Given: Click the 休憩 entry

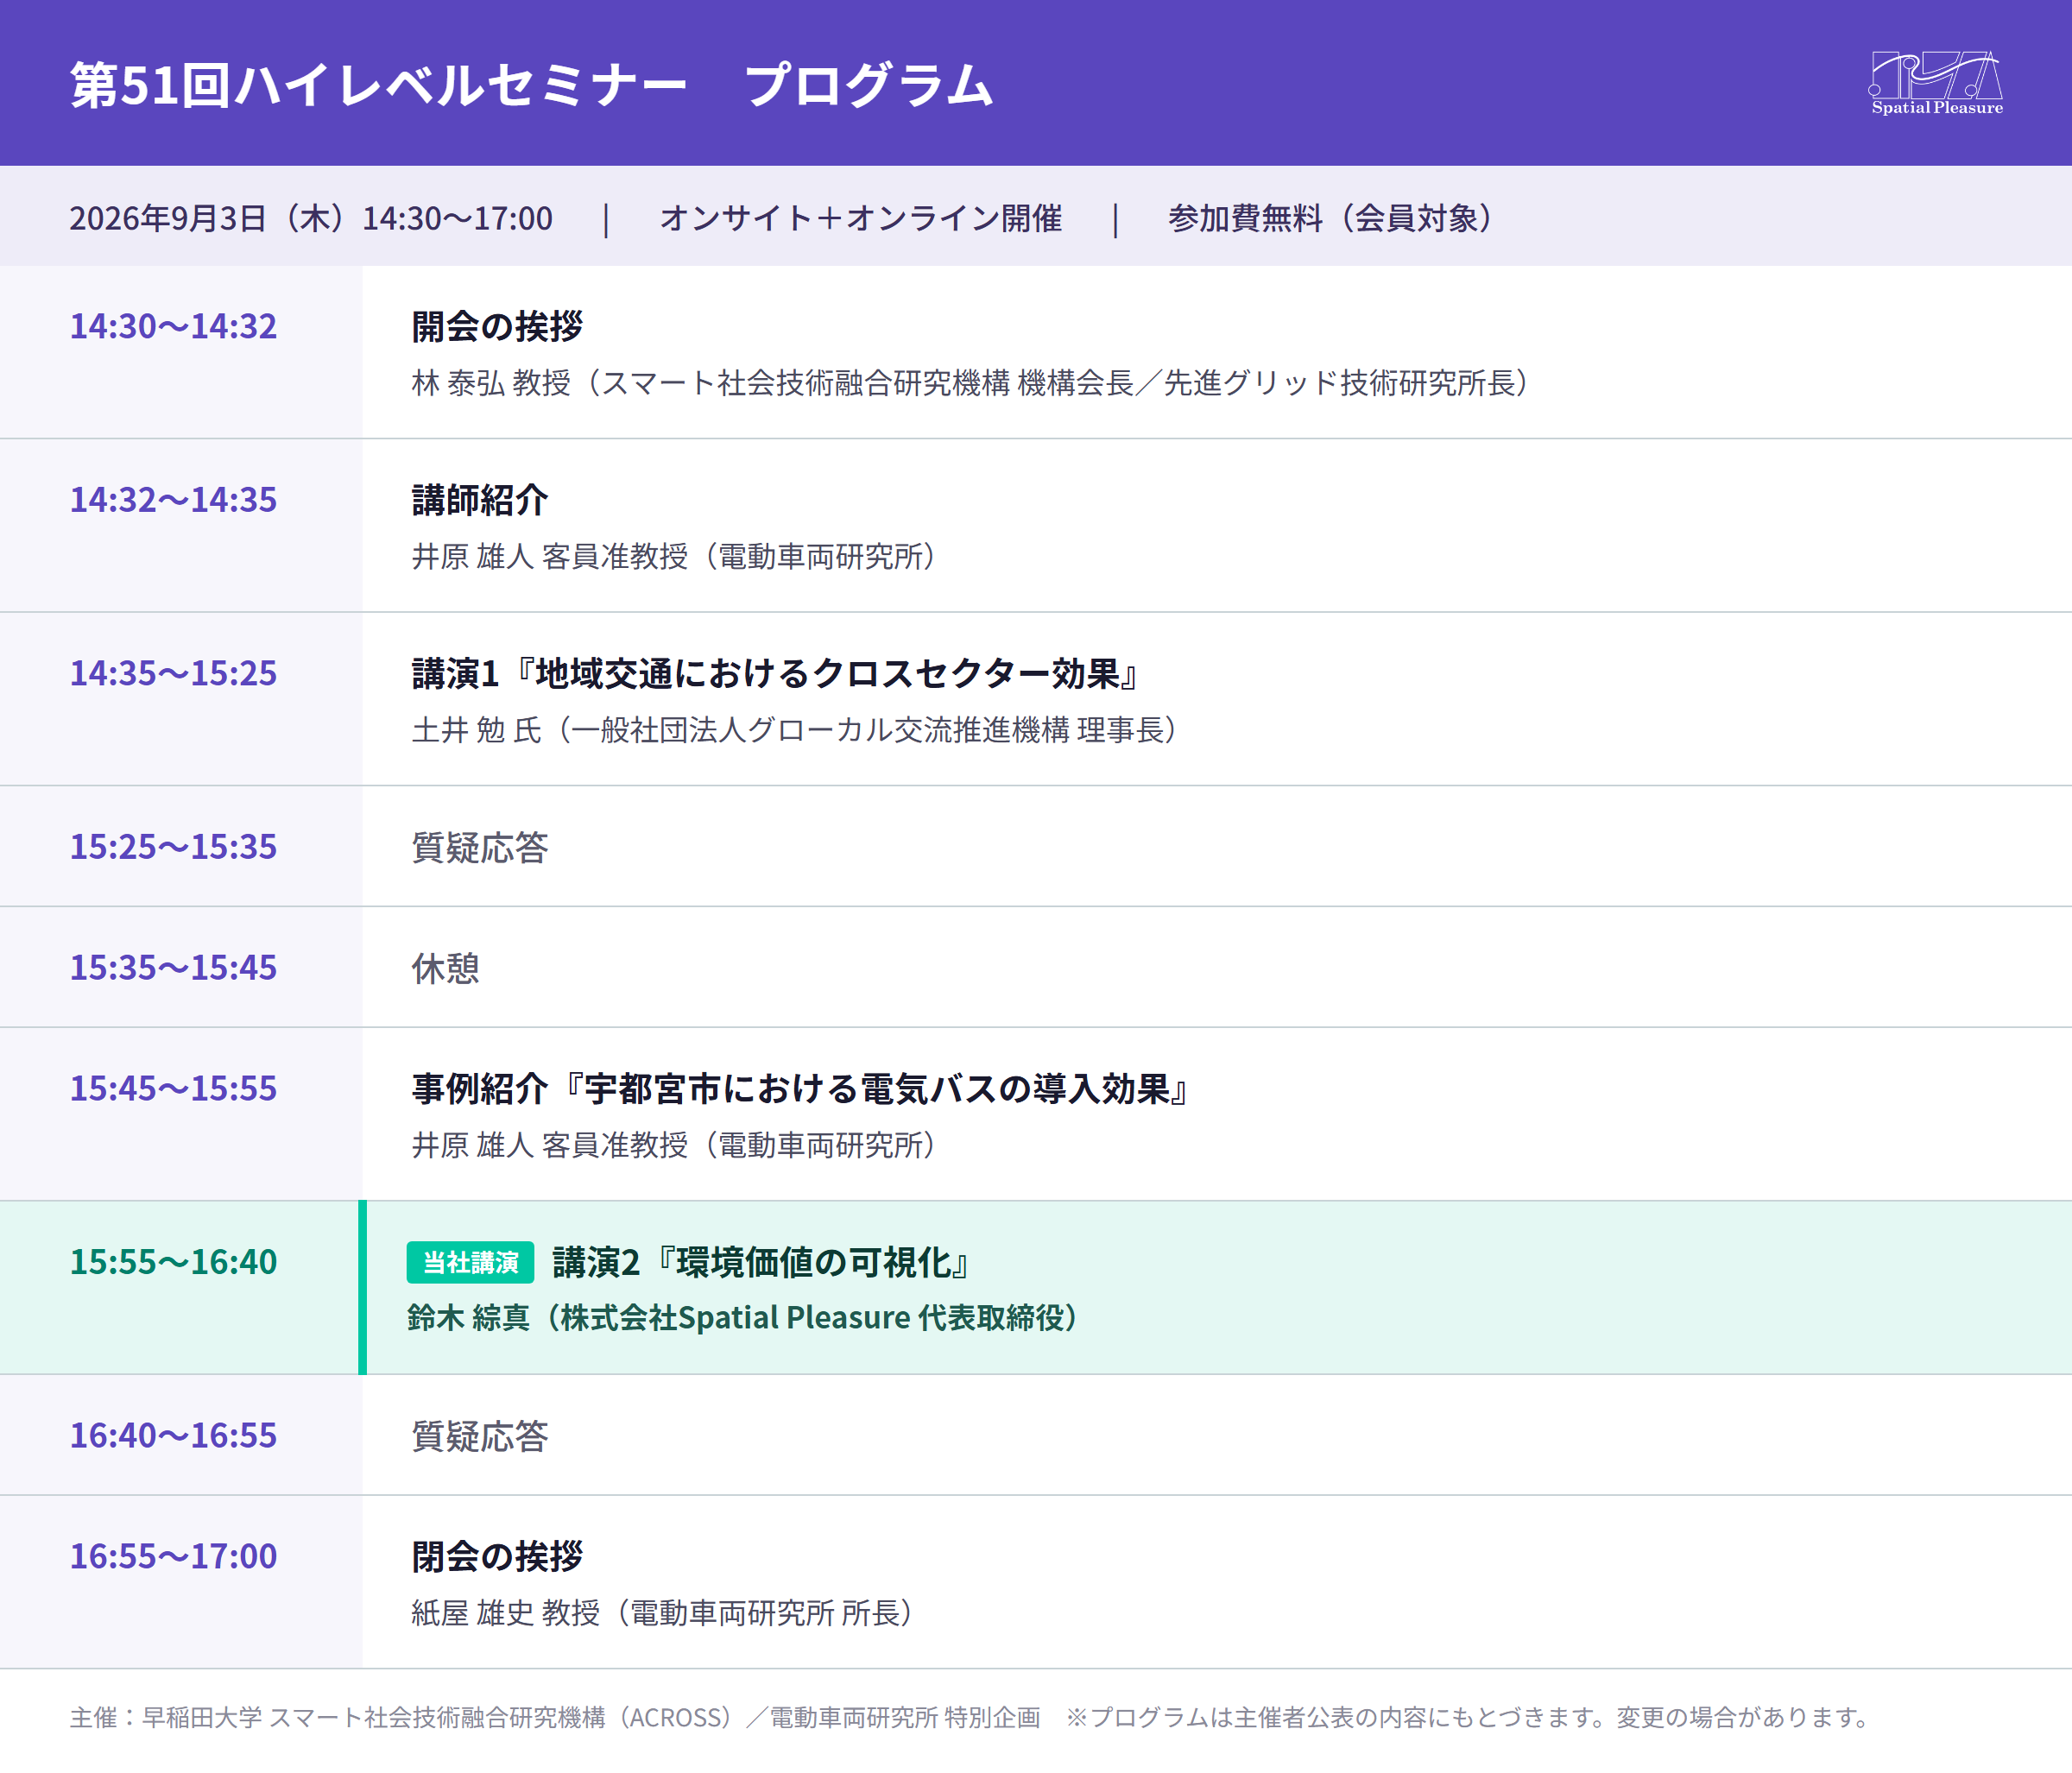Looking at the screenshot, I should click(446, 968).
